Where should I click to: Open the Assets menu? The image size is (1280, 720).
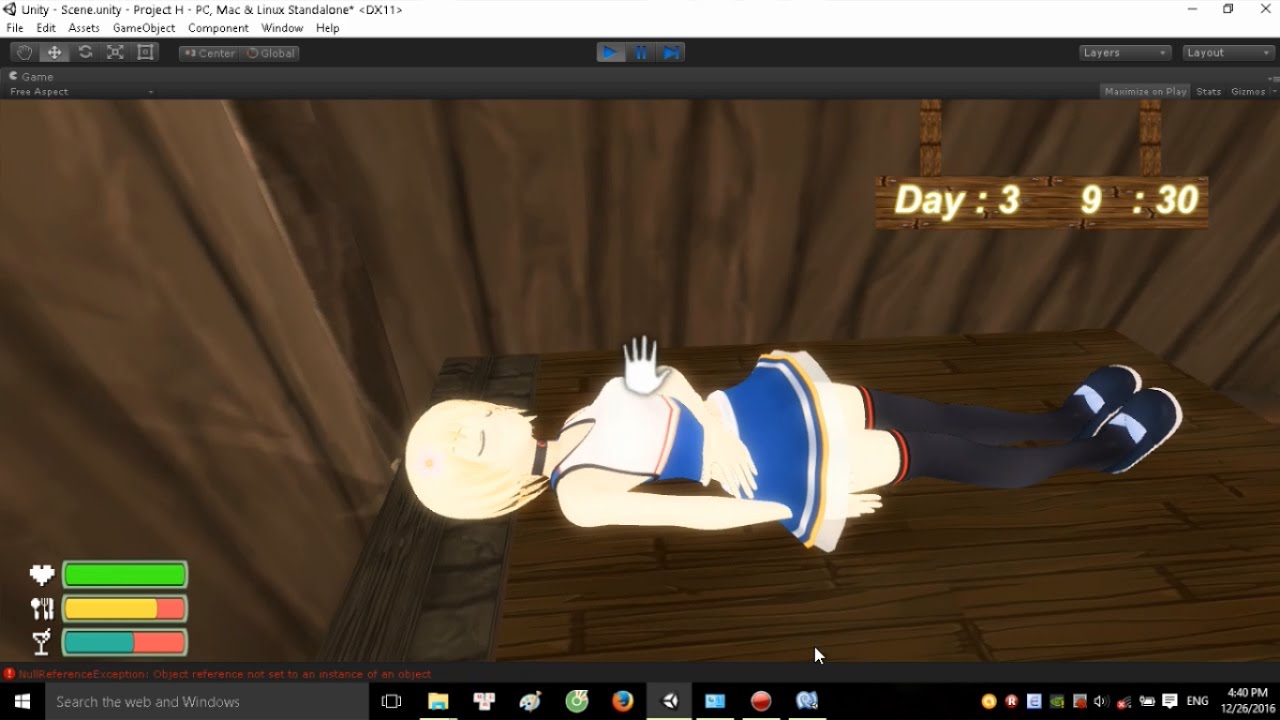(84, 28)
